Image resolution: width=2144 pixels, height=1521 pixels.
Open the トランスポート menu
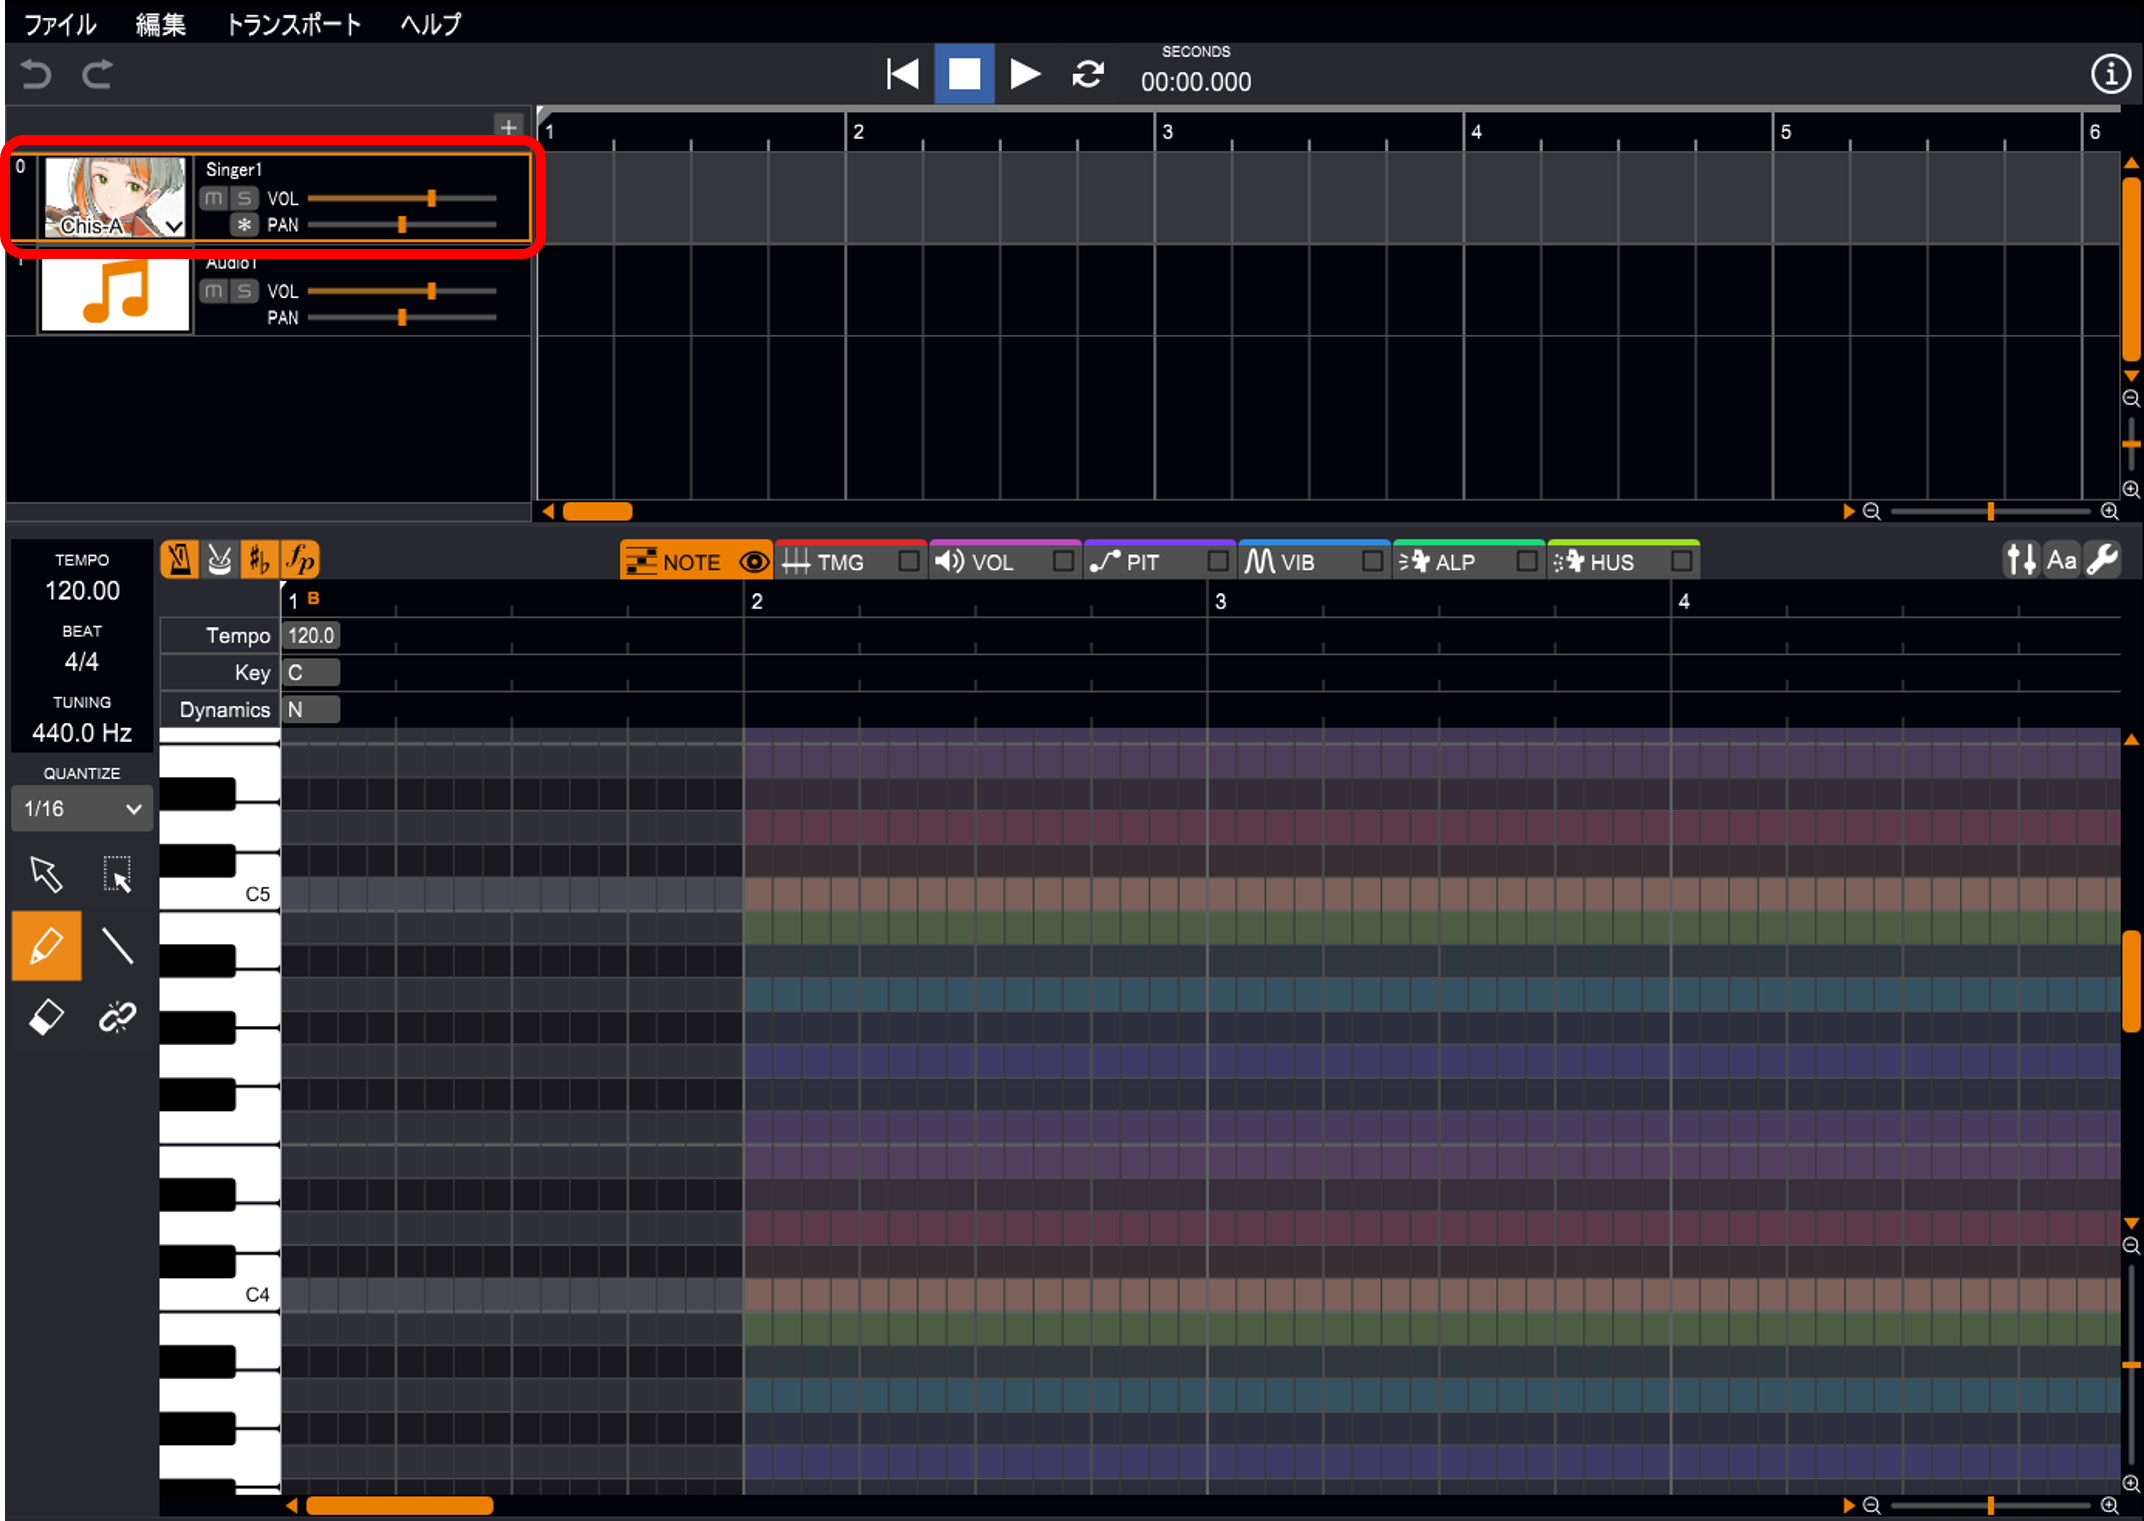tap(293, 24)
